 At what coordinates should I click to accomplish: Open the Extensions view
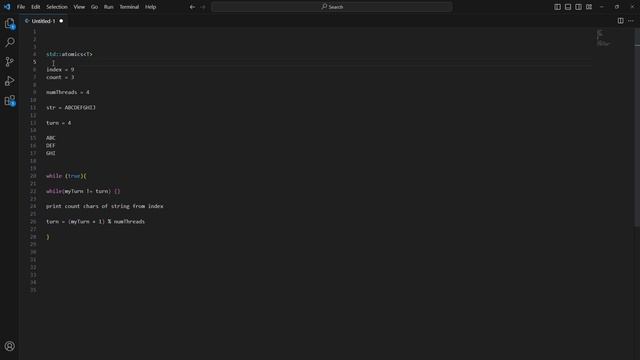[x=10, y=100]
